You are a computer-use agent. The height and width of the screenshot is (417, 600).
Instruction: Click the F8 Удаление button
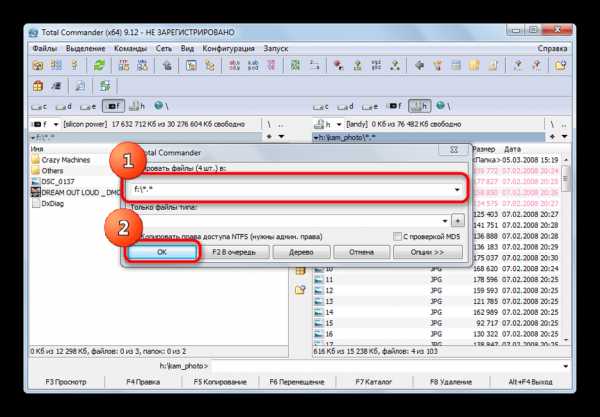451,382
